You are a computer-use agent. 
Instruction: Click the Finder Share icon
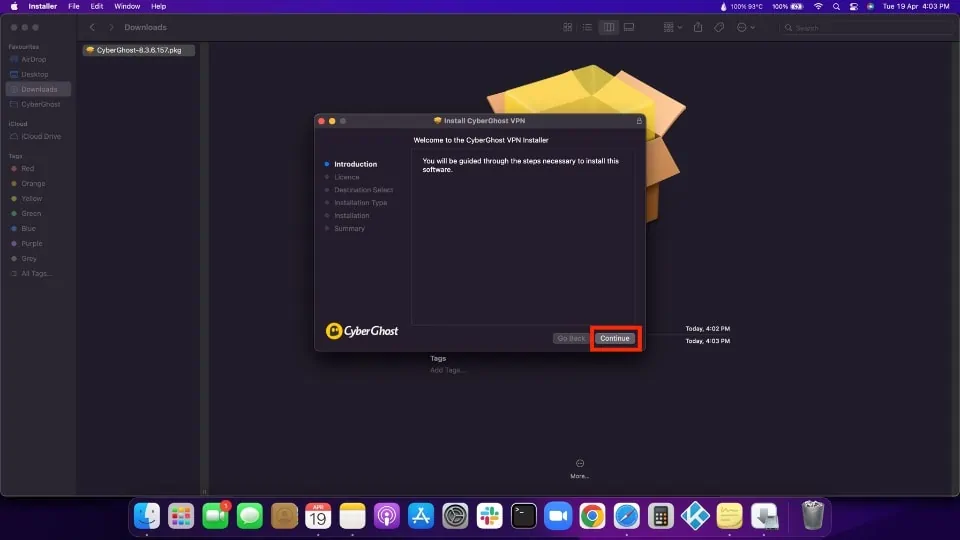(x=698, y=28)
